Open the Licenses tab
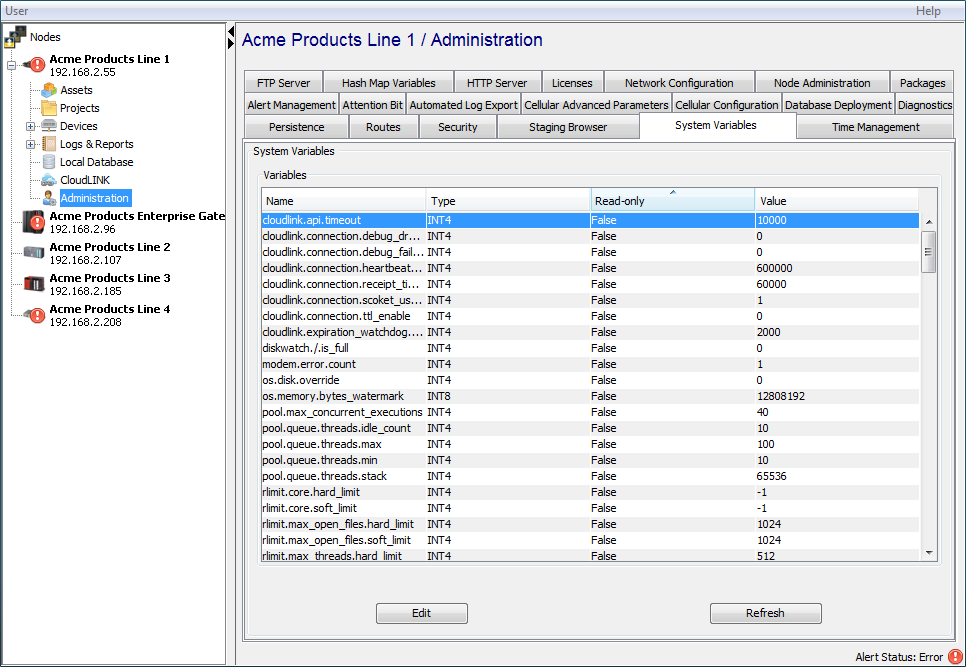966x667 pixels. pyautogui.click(x=572, y=83)
